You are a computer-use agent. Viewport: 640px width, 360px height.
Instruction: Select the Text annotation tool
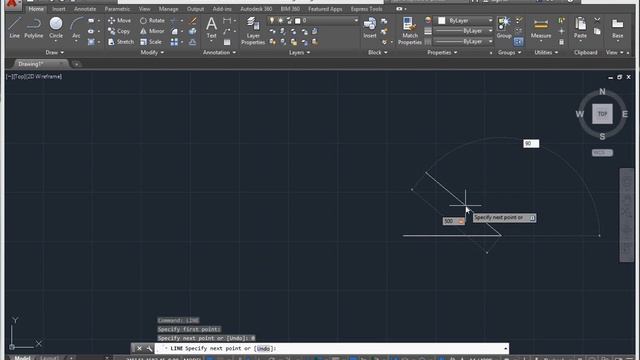[x=211, y=28]
